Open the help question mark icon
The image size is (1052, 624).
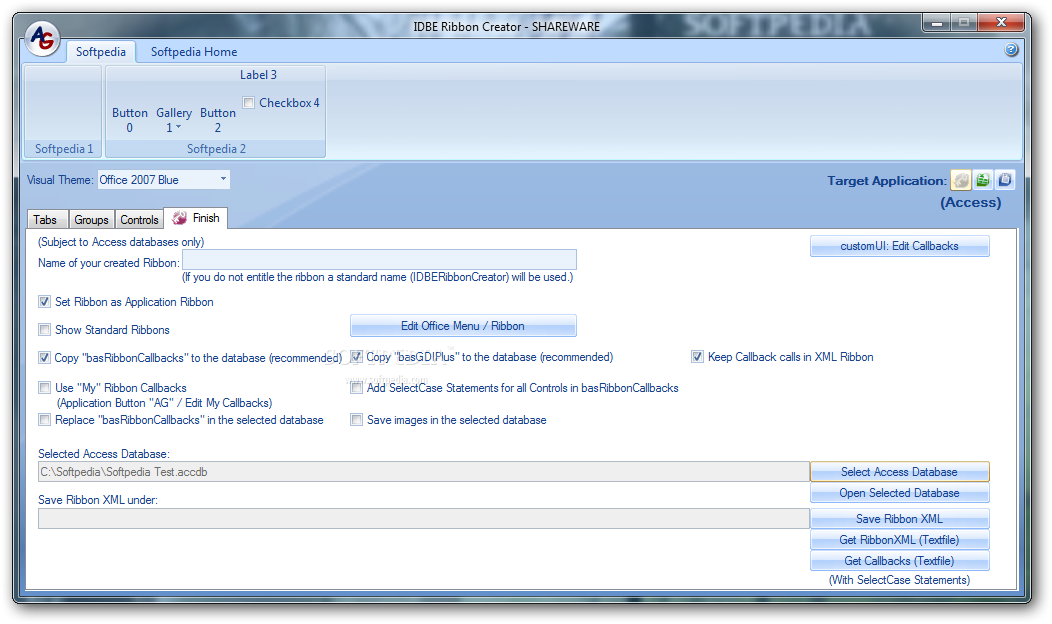1011,50
